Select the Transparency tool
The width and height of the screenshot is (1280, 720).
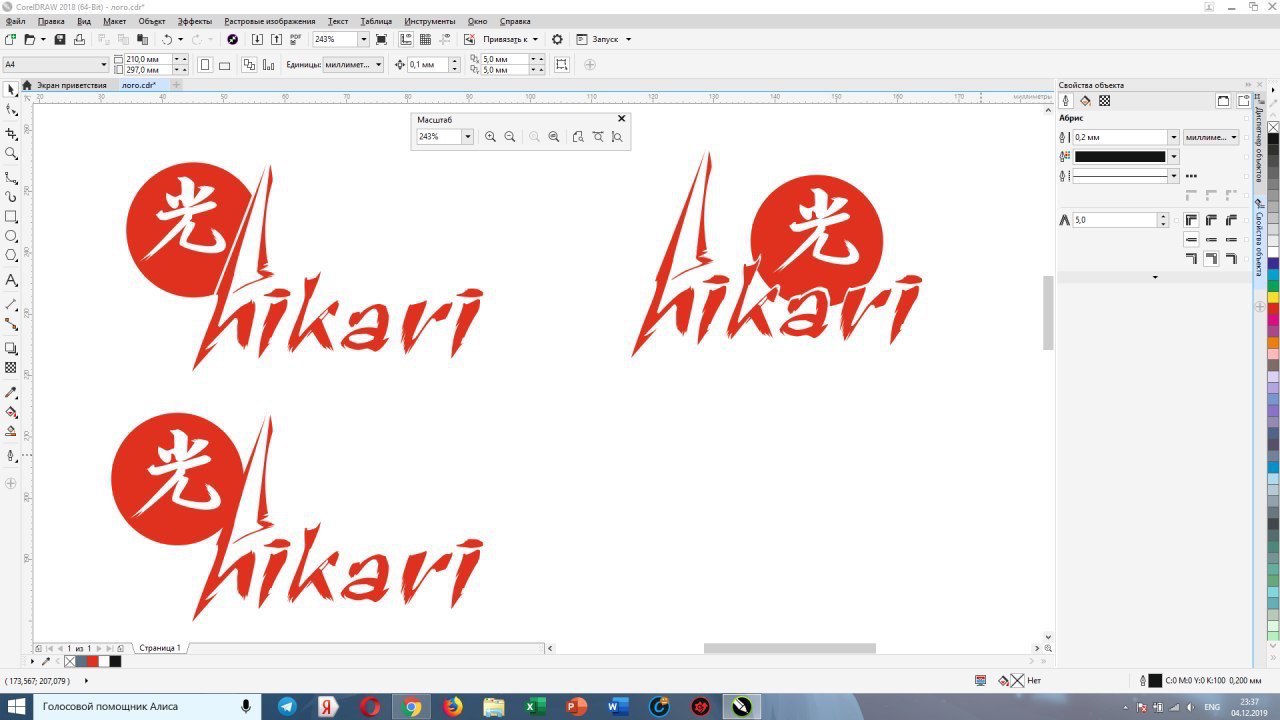pyautogui.click(x=11, y=368)
